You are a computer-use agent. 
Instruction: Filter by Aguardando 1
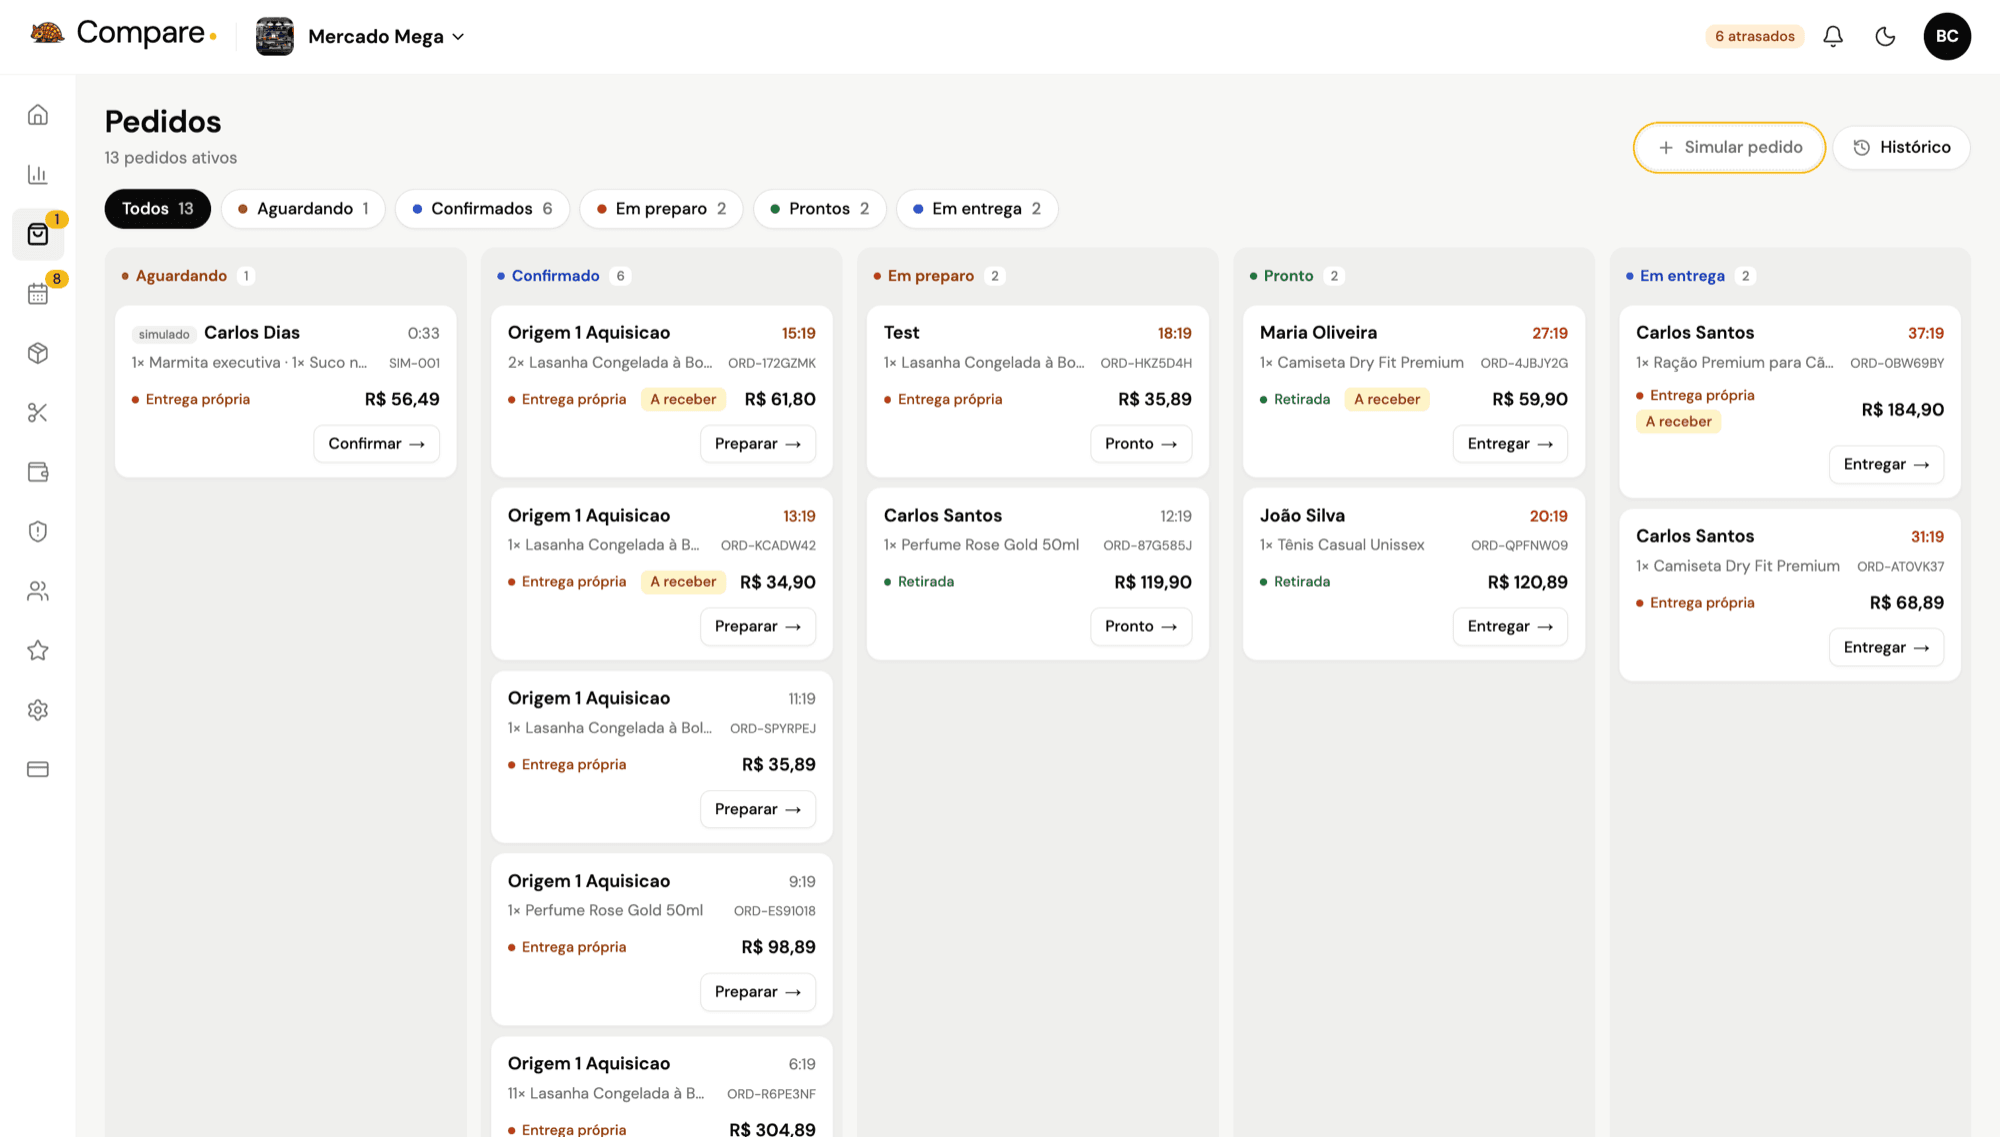click(x=303, y=209)
